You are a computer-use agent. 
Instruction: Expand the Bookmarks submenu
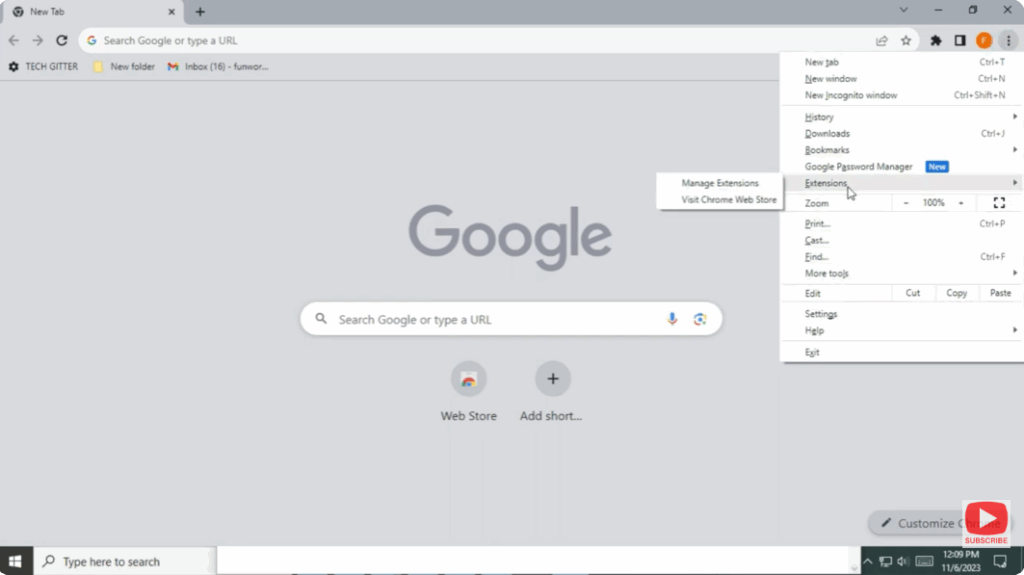[901, 150]
